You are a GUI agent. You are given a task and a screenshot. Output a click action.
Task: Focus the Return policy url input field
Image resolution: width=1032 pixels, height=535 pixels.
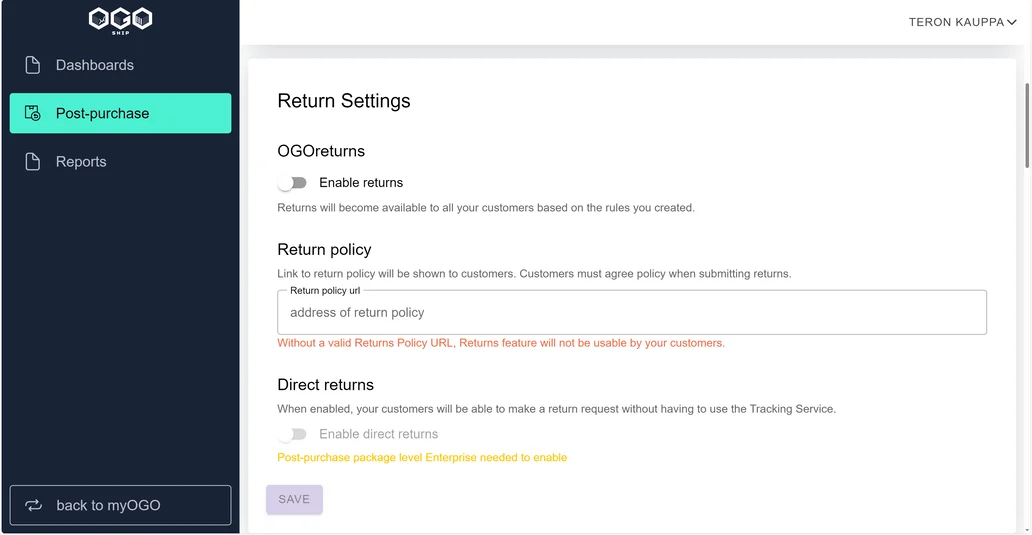point(632,313)
